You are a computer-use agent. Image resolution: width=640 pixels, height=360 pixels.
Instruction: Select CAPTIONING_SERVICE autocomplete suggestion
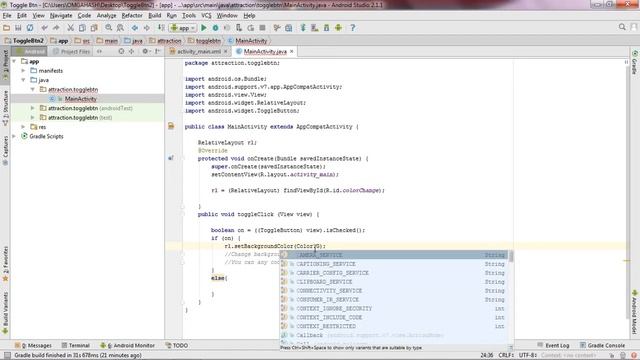pyautogui.click(x=394, y=264)
